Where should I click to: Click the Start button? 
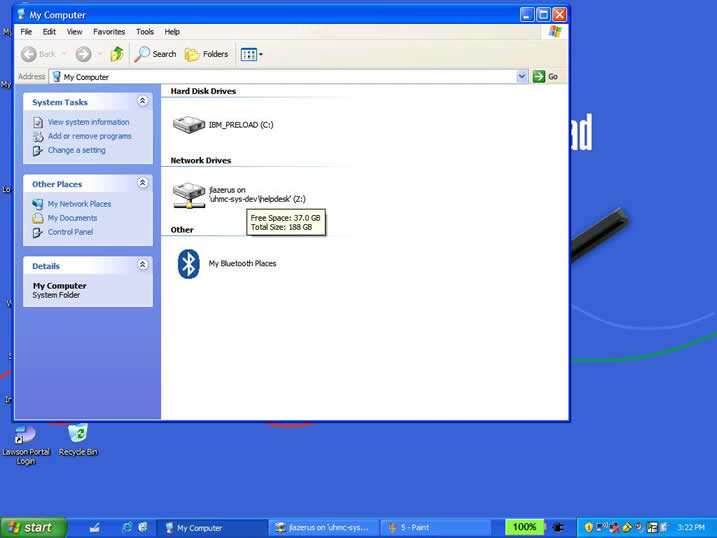click(33, 527)
